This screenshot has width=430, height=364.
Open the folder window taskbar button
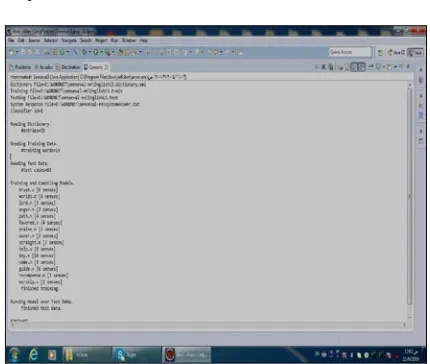87,355
